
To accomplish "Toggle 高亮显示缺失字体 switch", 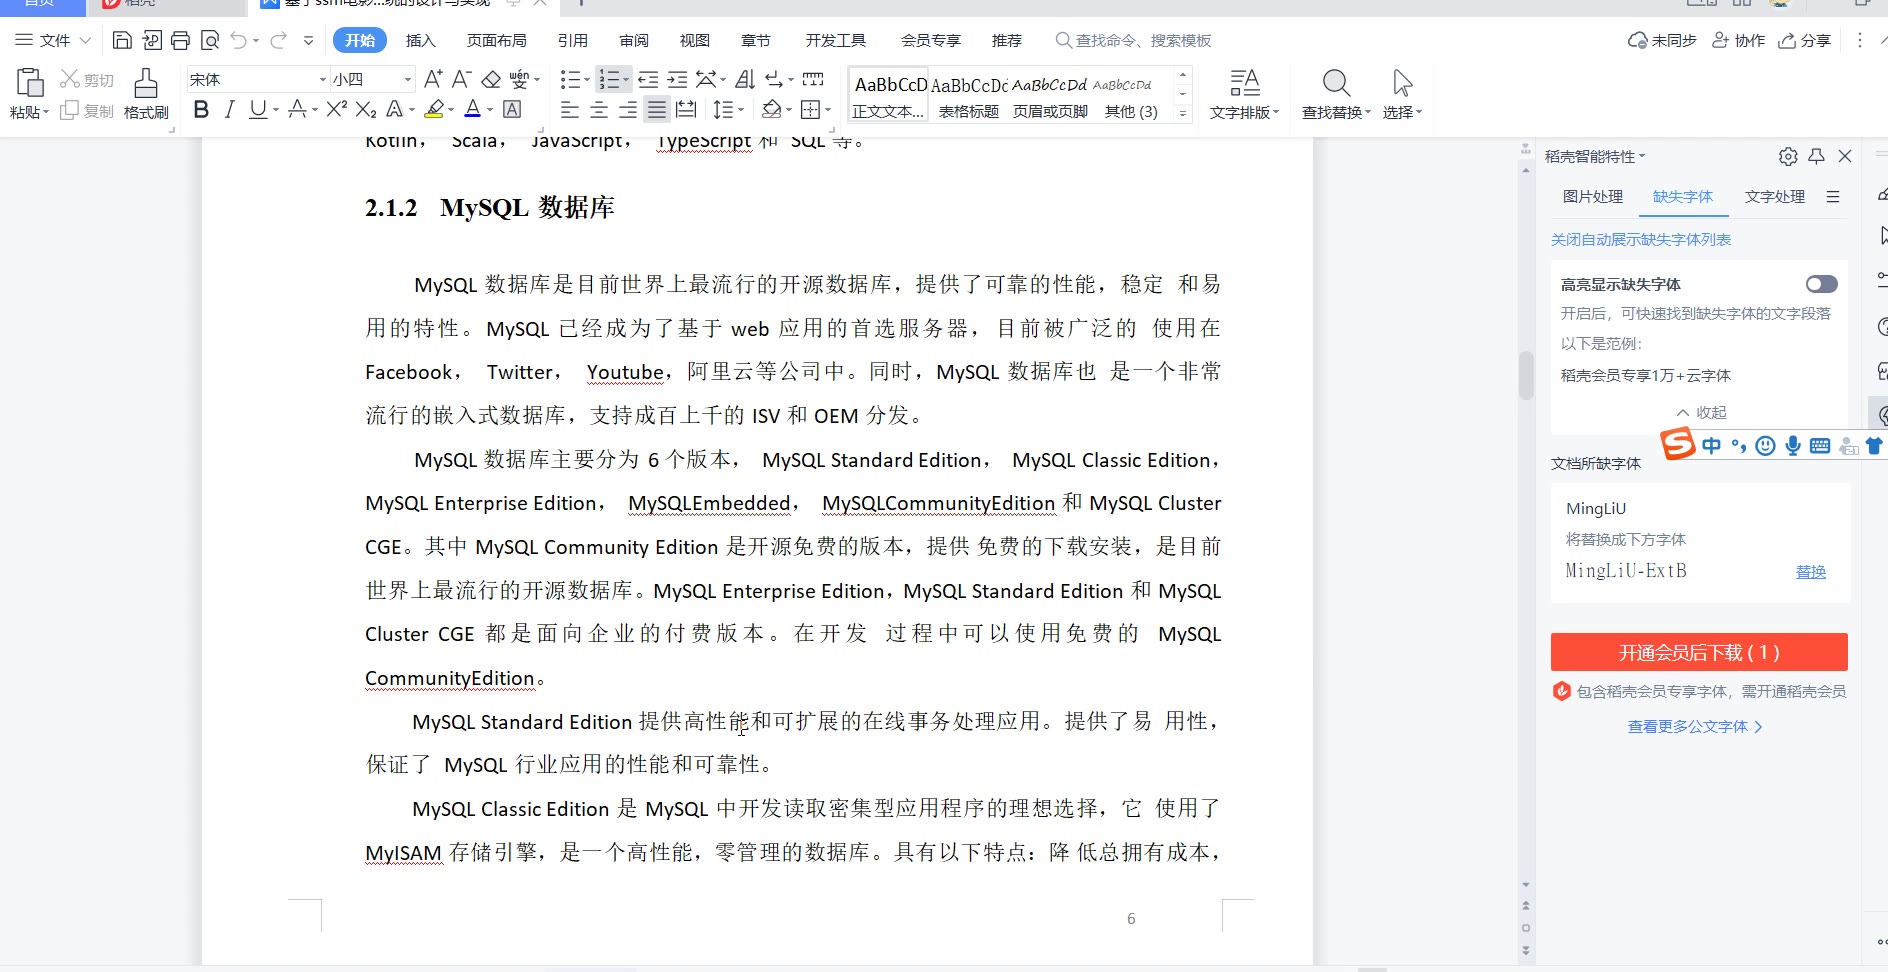I will (1821, 284).
